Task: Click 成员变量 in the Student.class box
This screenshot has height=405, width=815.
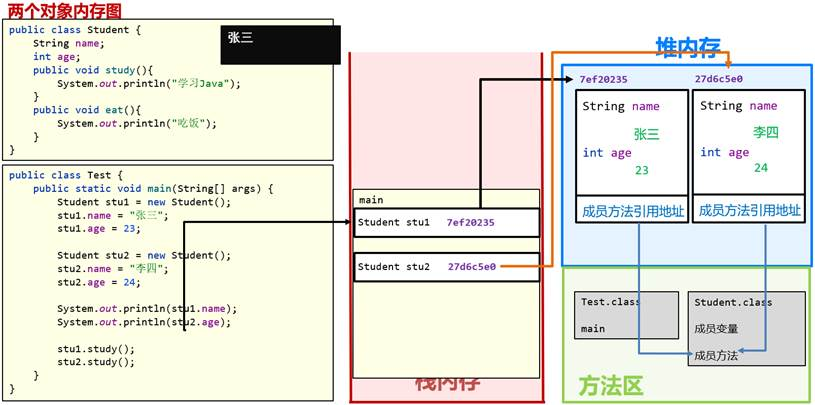Action: click(x=716, y=329)
